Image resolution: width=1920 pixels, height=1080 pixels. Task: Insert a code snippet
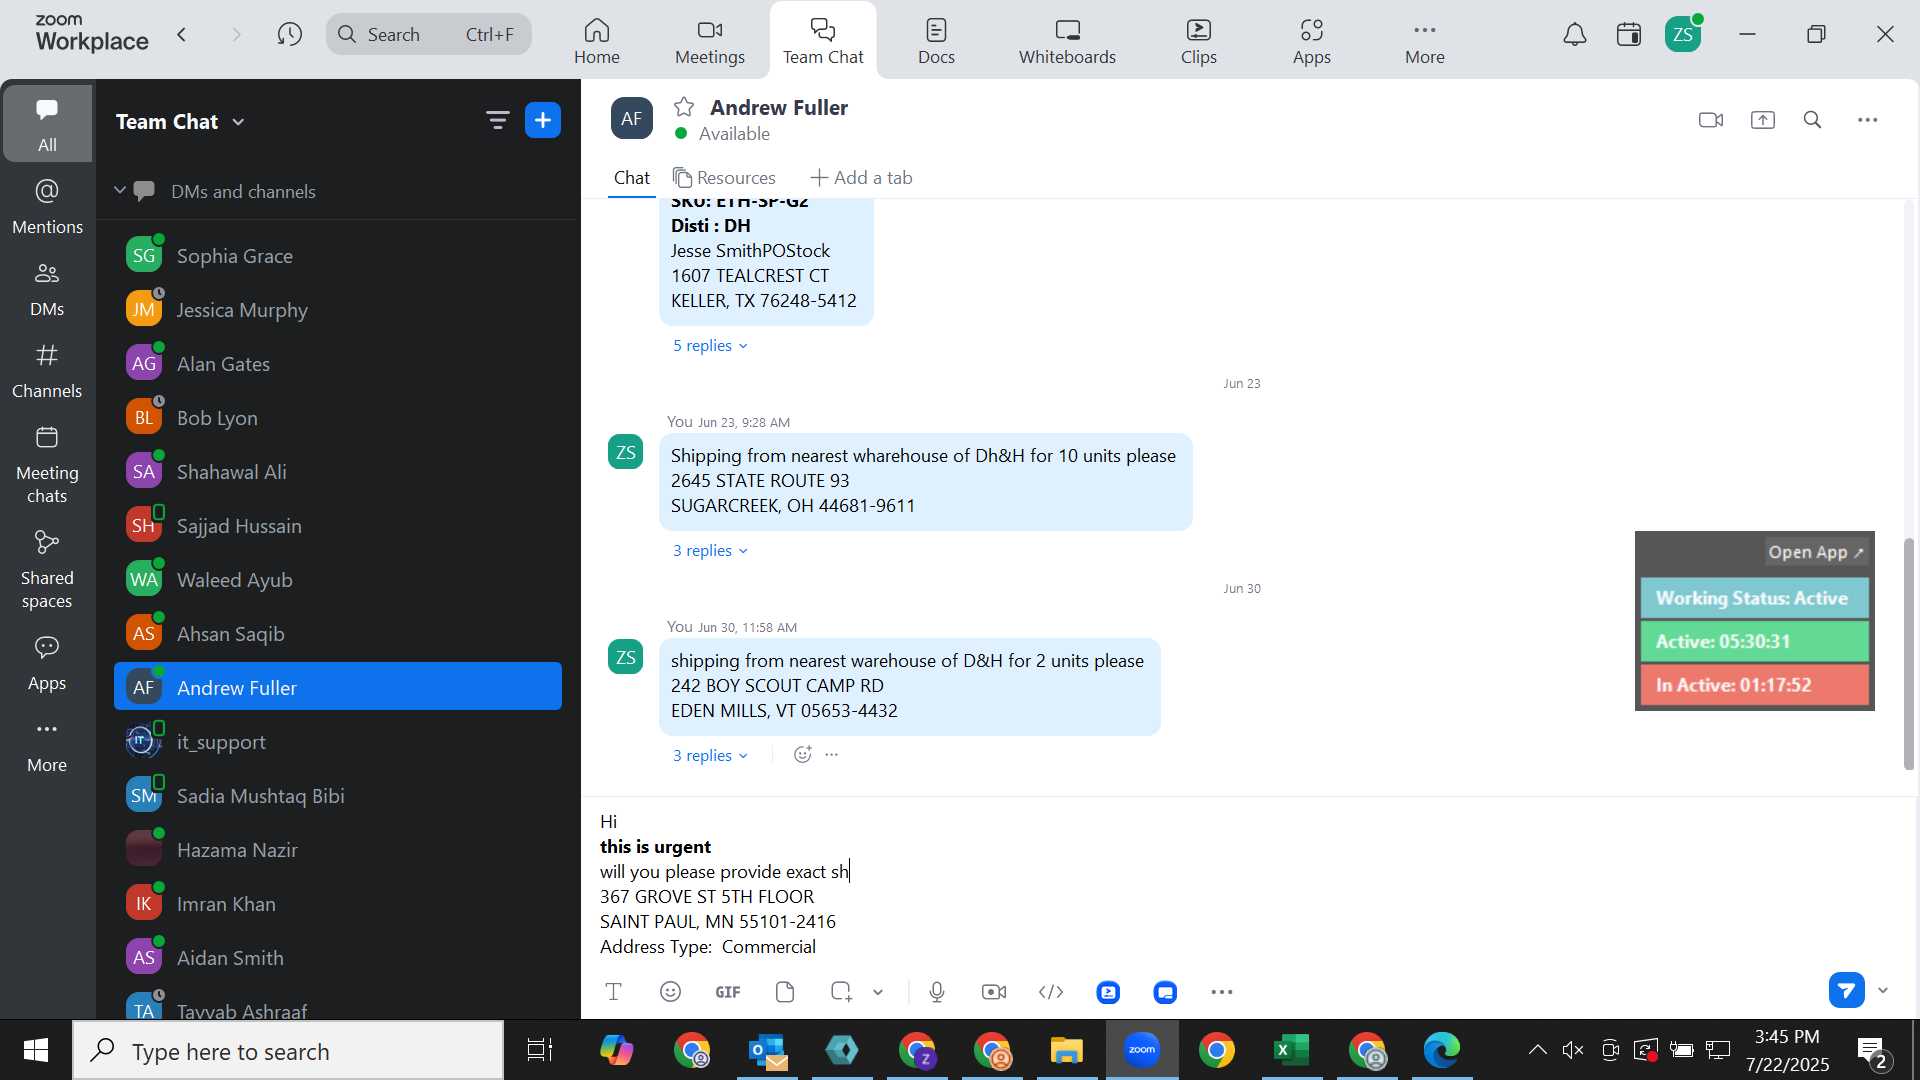tap(1051, 992)
